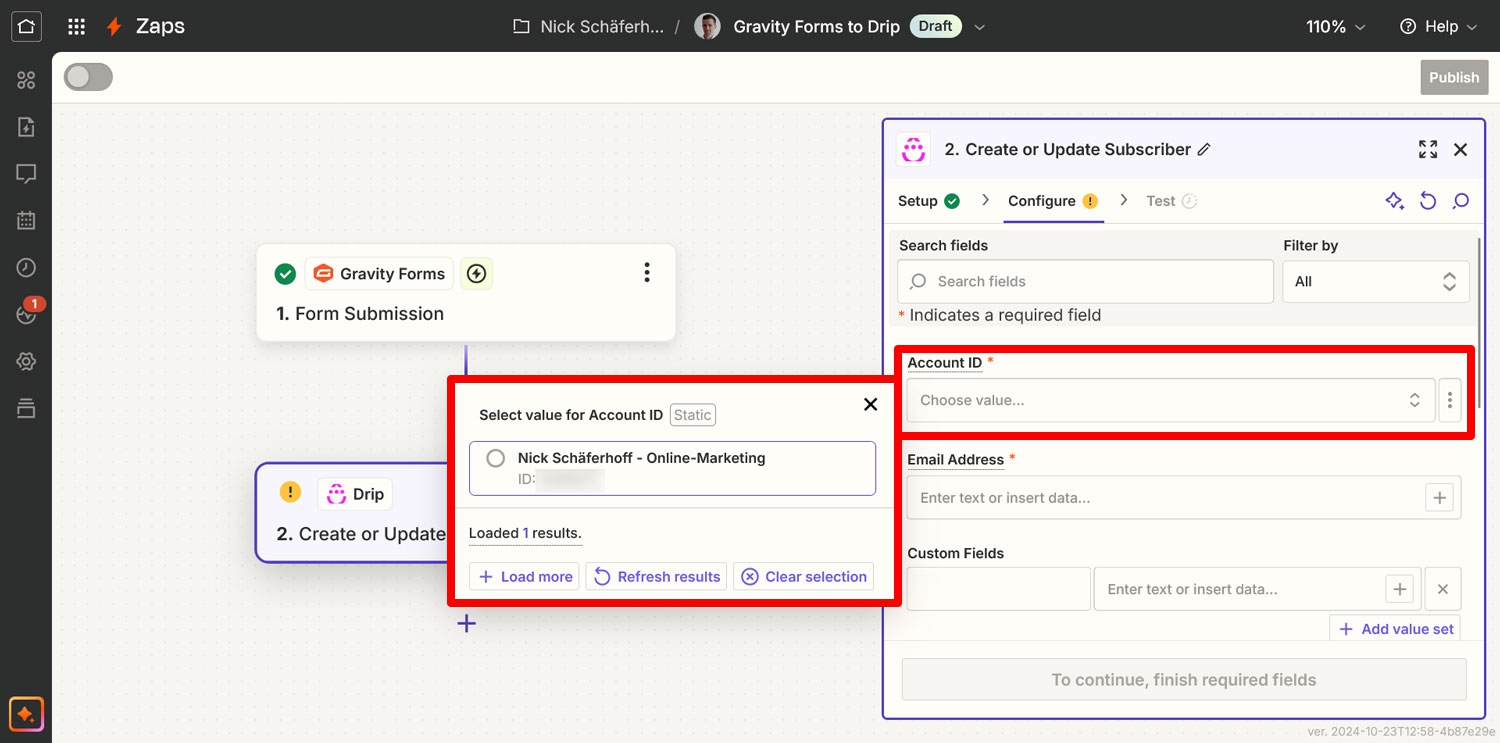Close the Select value for Account ID popup

click(870, 404)
